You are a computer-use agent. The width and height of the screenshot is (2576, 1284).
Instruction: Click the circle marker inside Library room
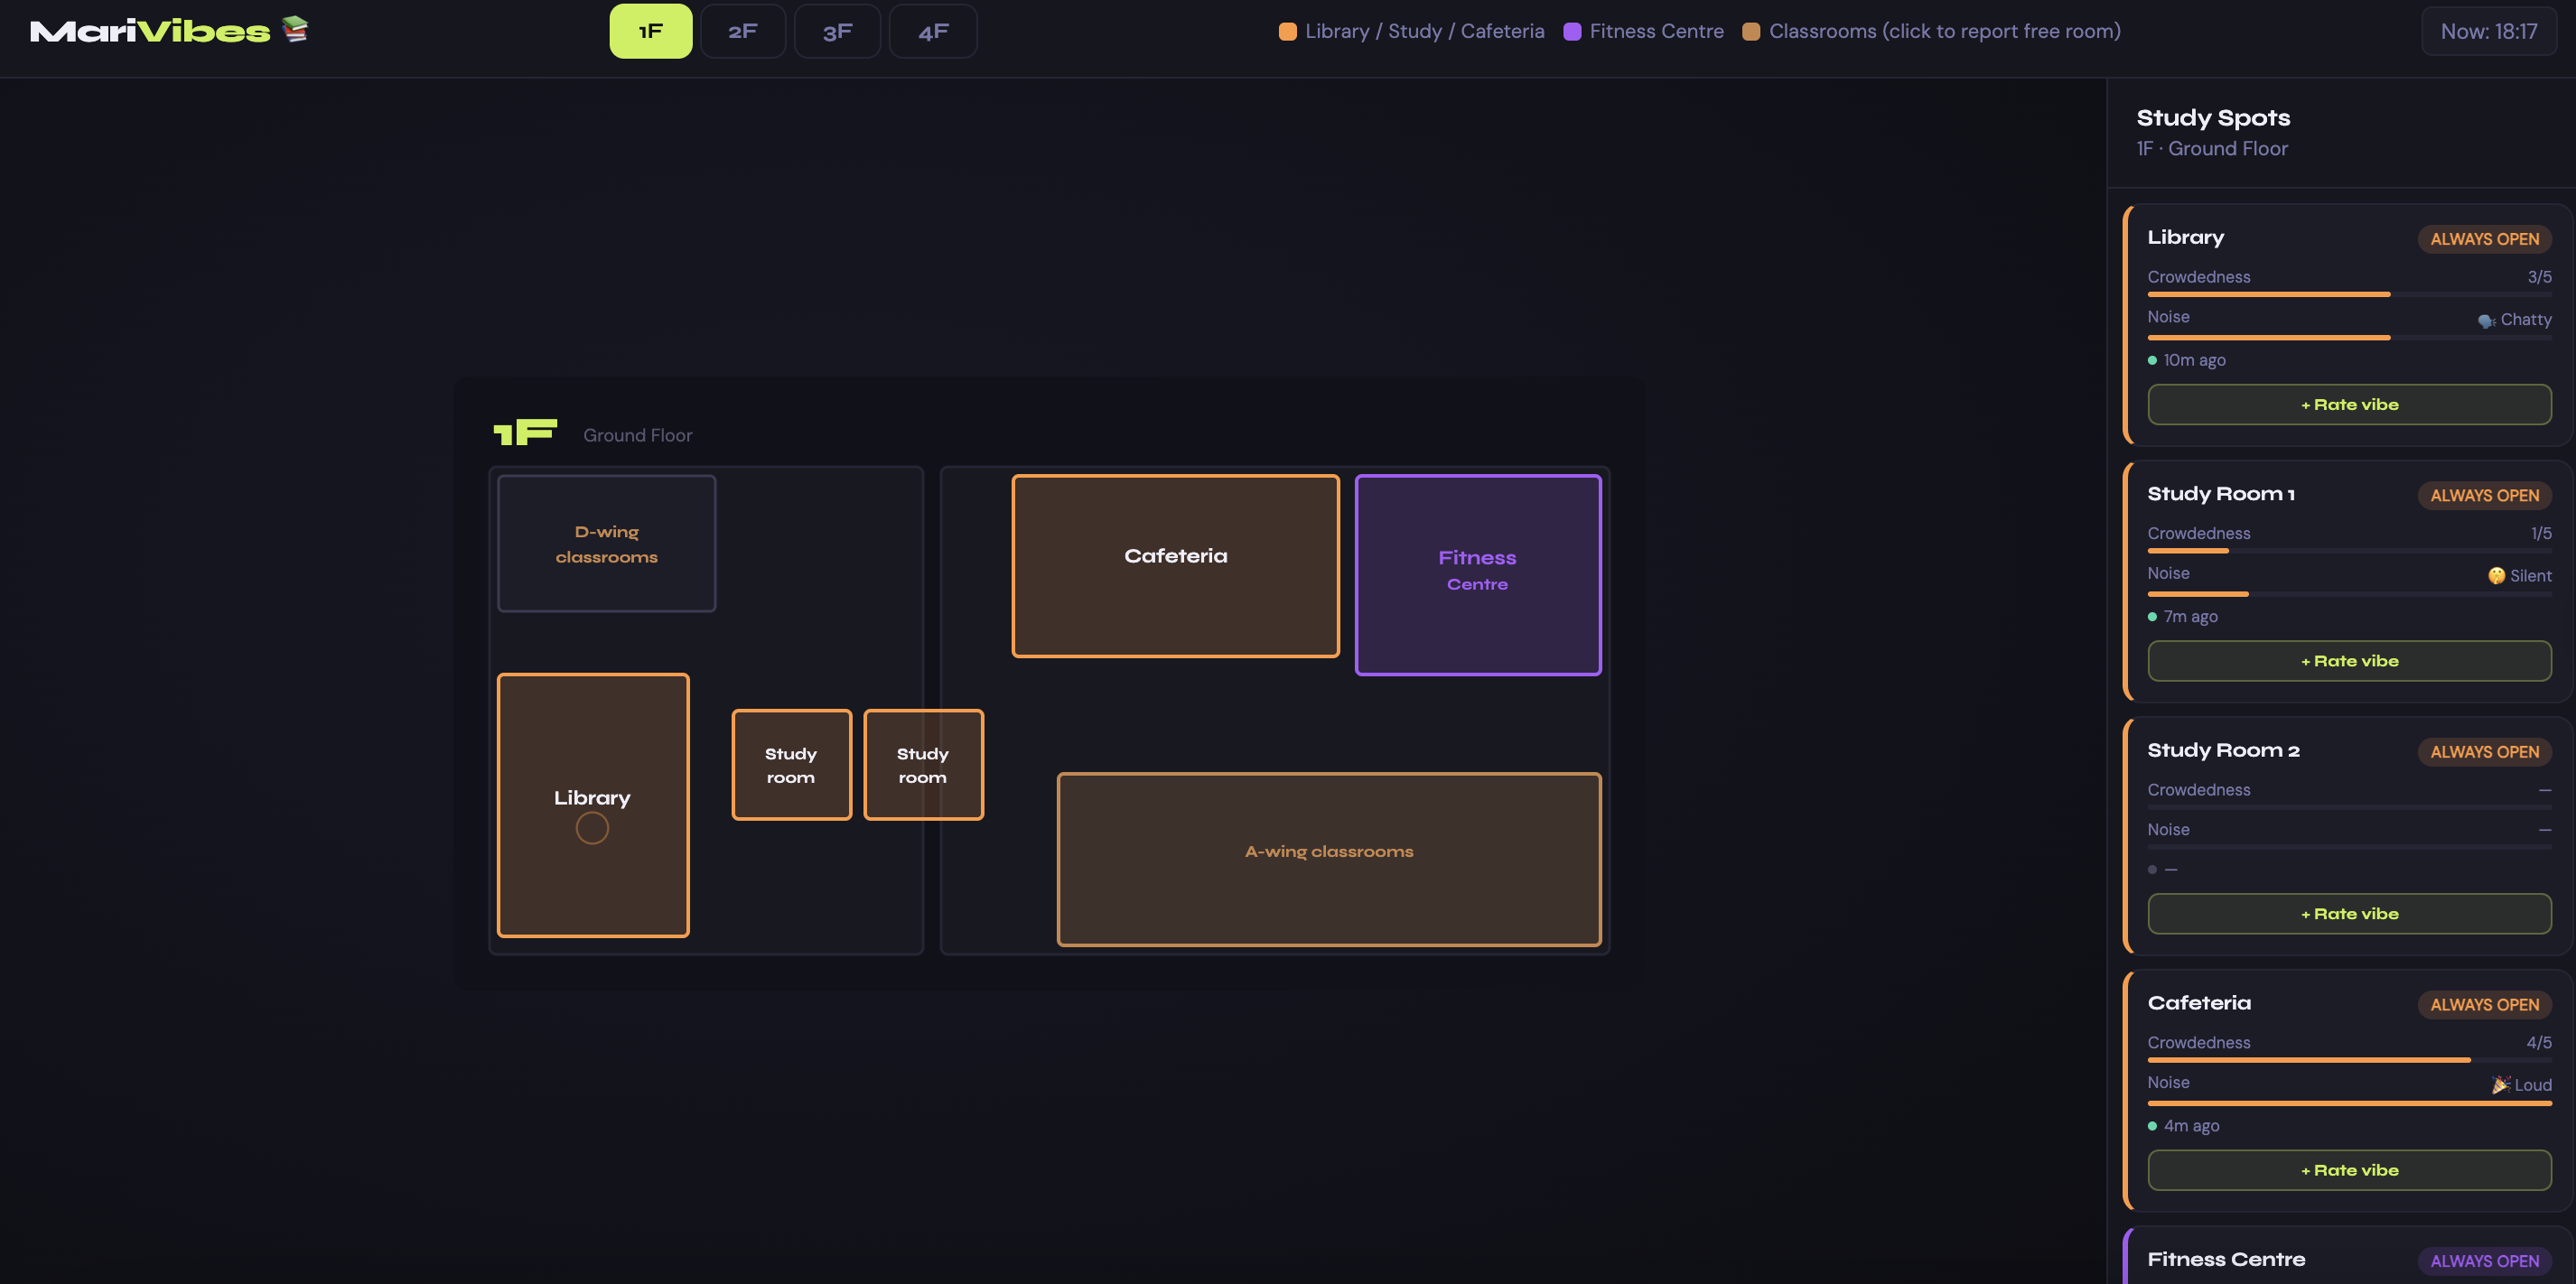pos(592,828)
